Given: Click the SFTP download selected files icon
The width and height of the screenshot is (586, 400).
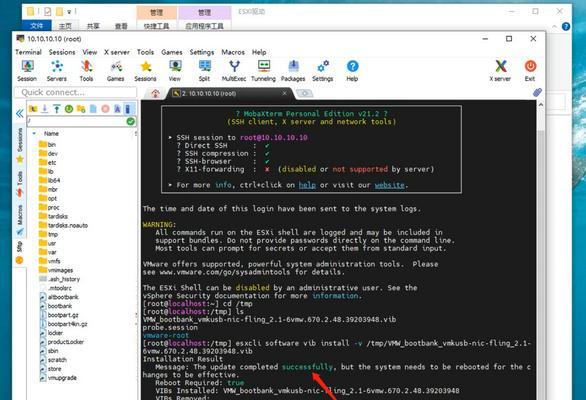Looking at the screenshot, I should tap(45, 109).
